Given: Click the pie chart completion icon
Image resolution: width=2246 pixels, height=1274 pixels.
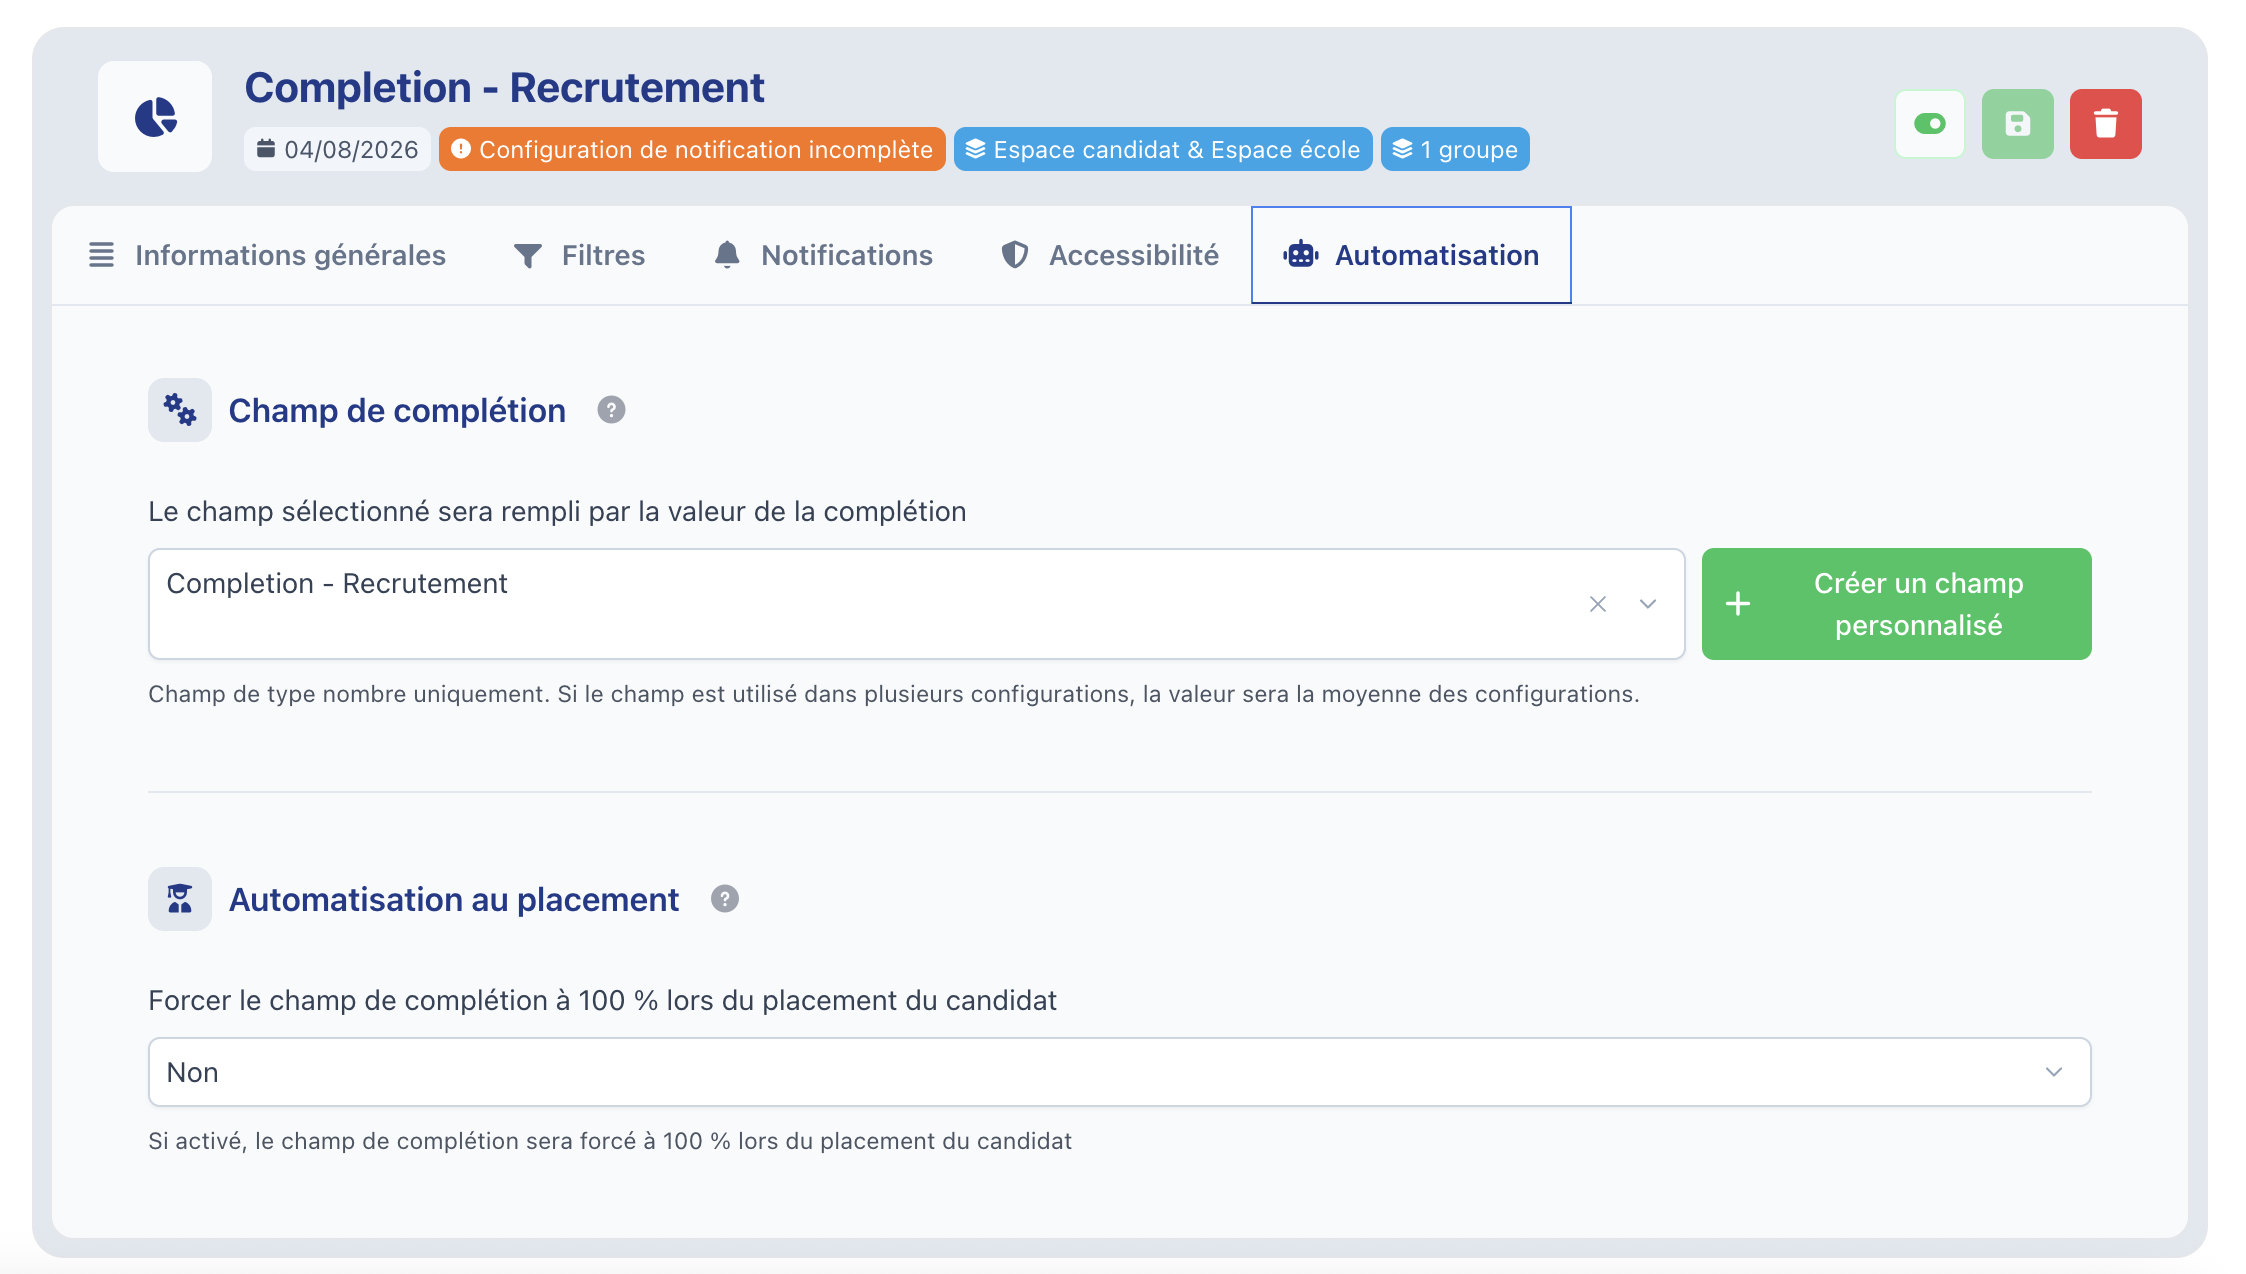Looking at the screenshot, I should 155,117.
